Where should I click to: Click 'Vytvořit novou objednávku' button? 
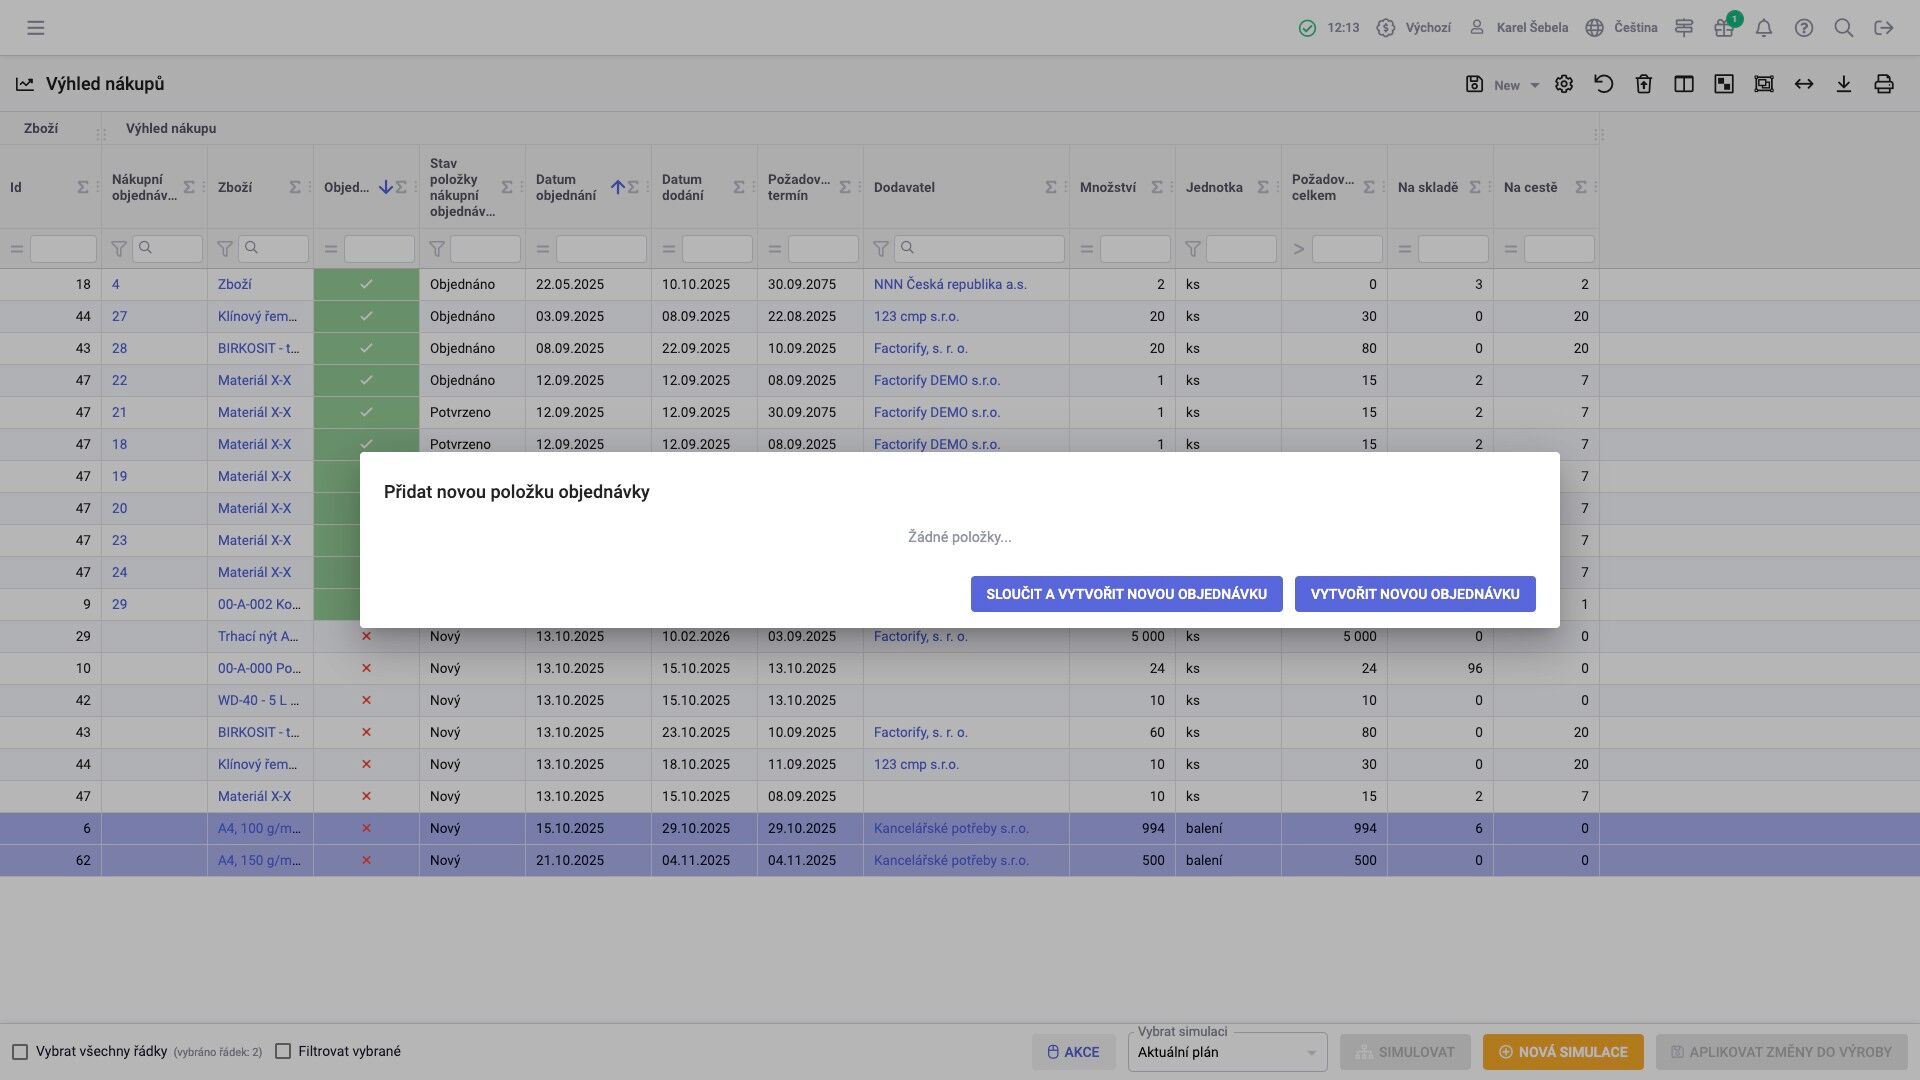click(1415, 594)
